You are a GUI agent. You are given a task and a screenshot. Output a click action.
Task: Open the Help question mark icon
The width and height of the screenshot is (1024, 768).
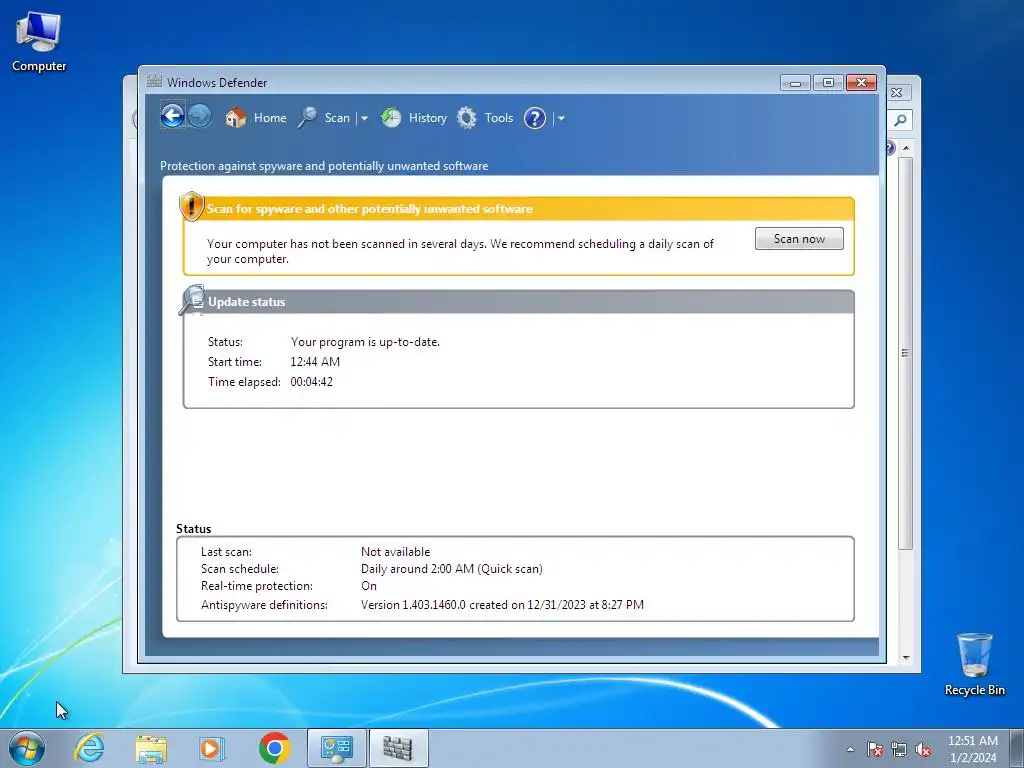(535, 118)
